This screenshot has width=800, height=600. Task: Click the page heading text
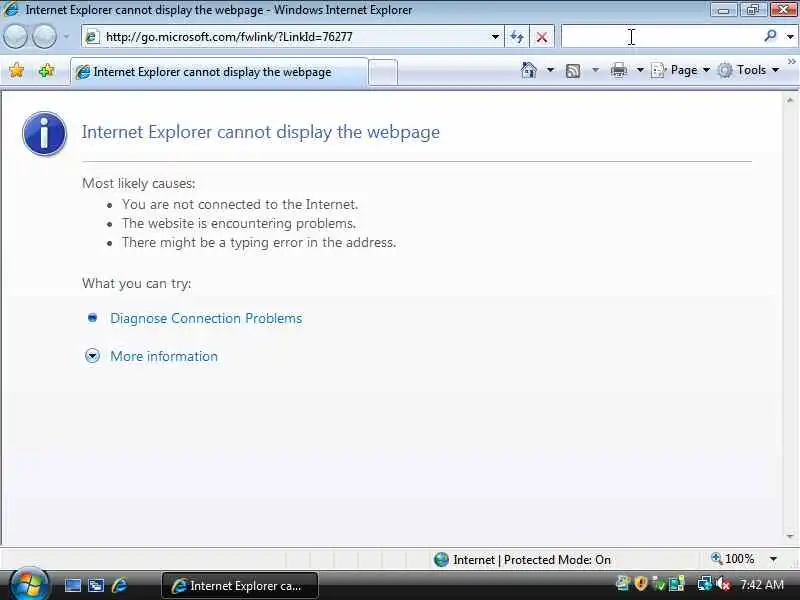[261, 132]
